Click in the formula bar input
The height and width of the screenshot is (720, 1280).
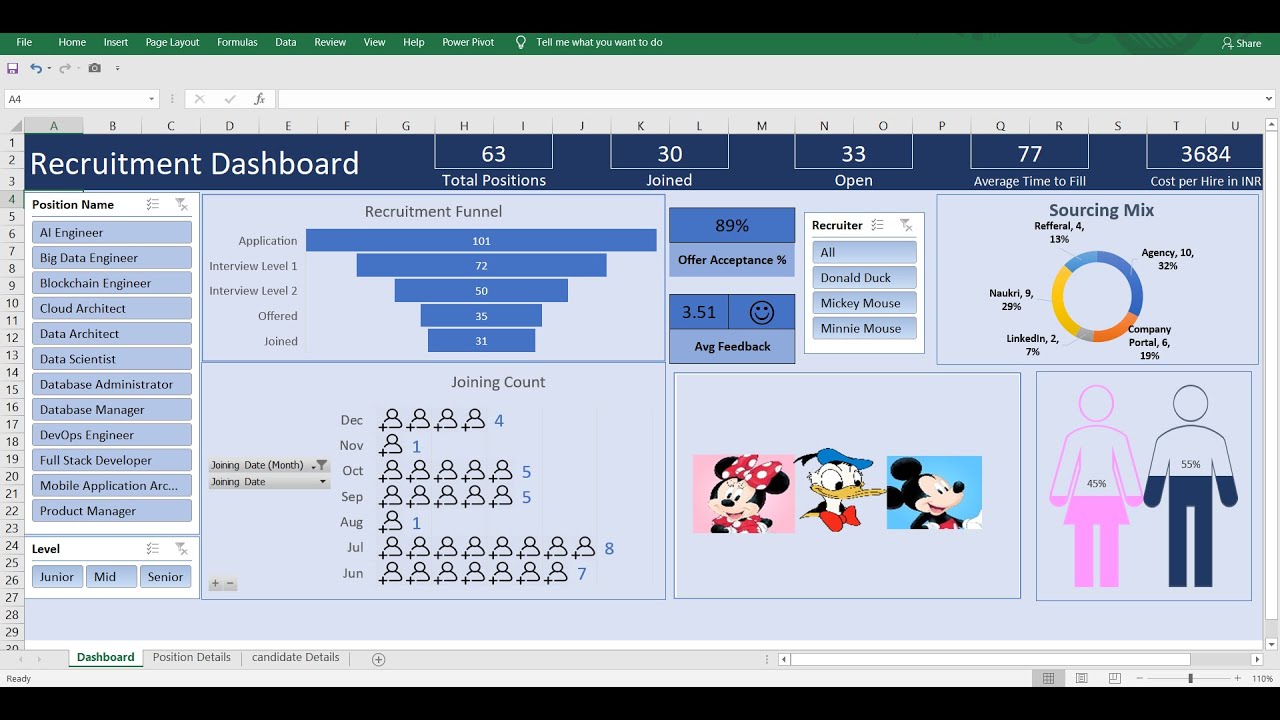[x=768, y=99]
